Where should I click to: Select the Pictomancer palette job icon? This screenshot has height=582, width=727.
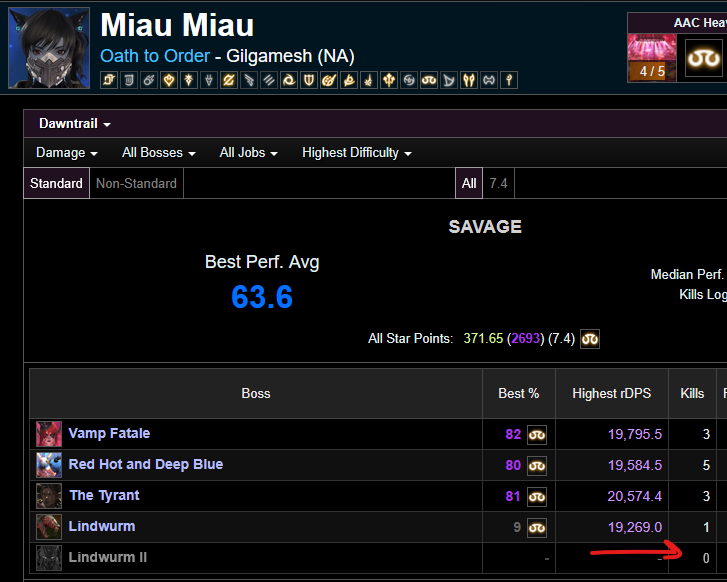[329, 80]
